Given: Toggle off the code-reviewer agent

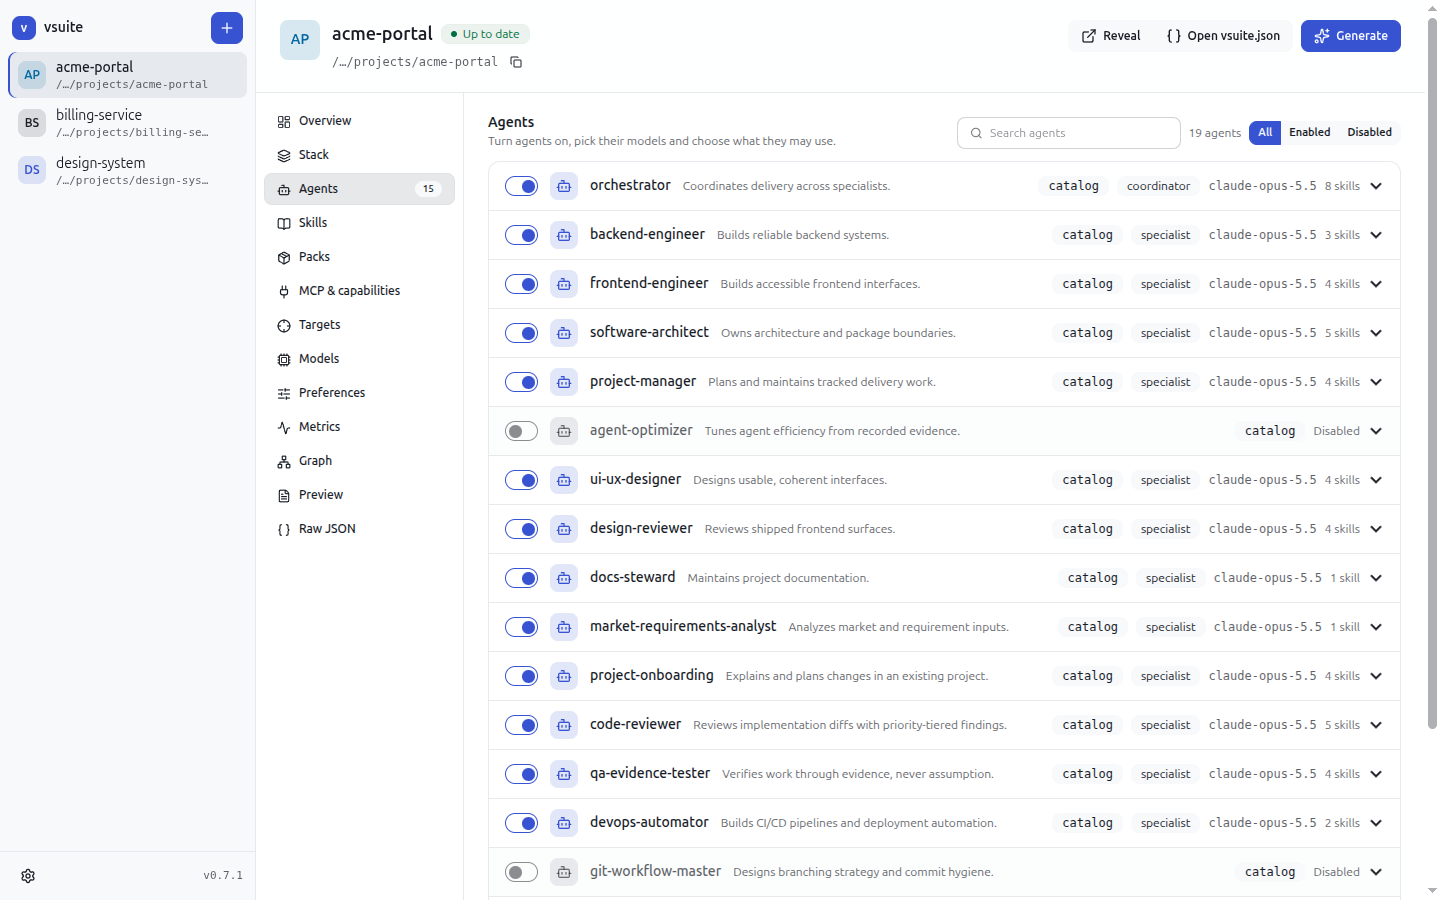Looking at the screenshot, I should tap(521, 725).
